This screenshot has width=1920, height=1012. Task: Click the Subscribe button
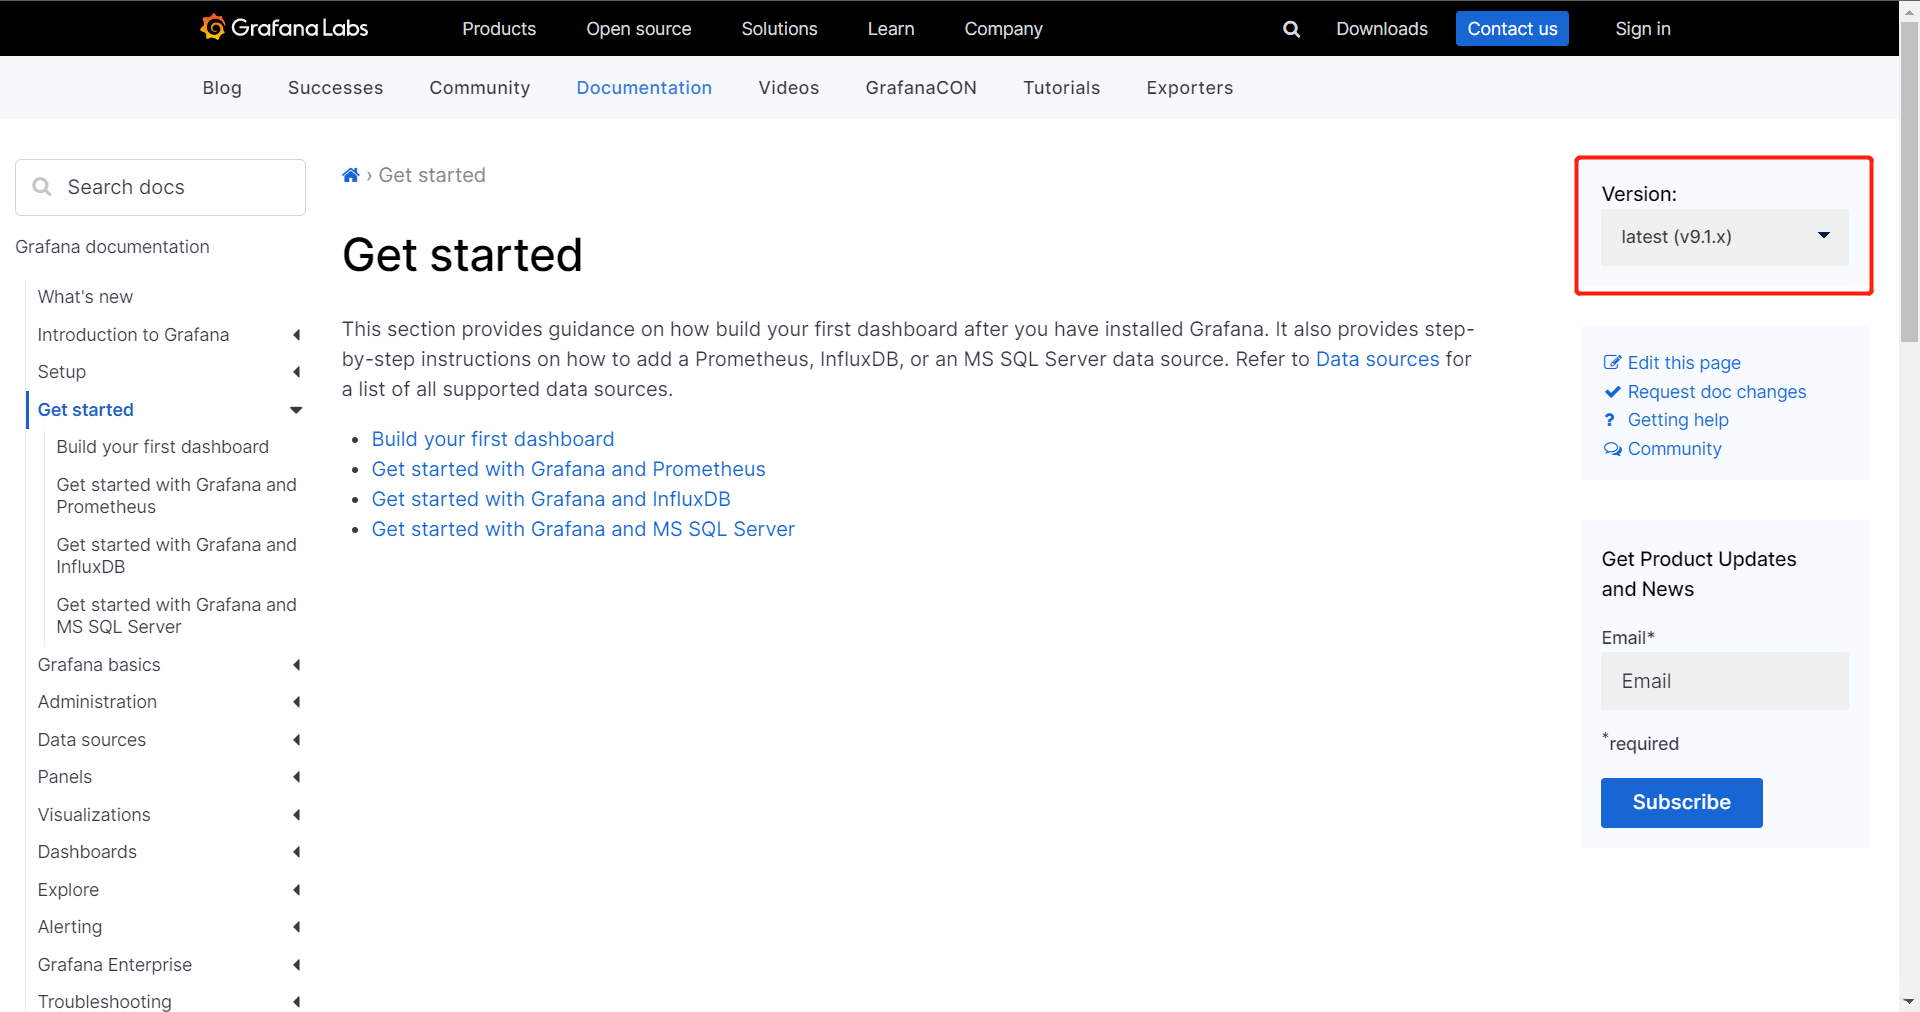1681,803
